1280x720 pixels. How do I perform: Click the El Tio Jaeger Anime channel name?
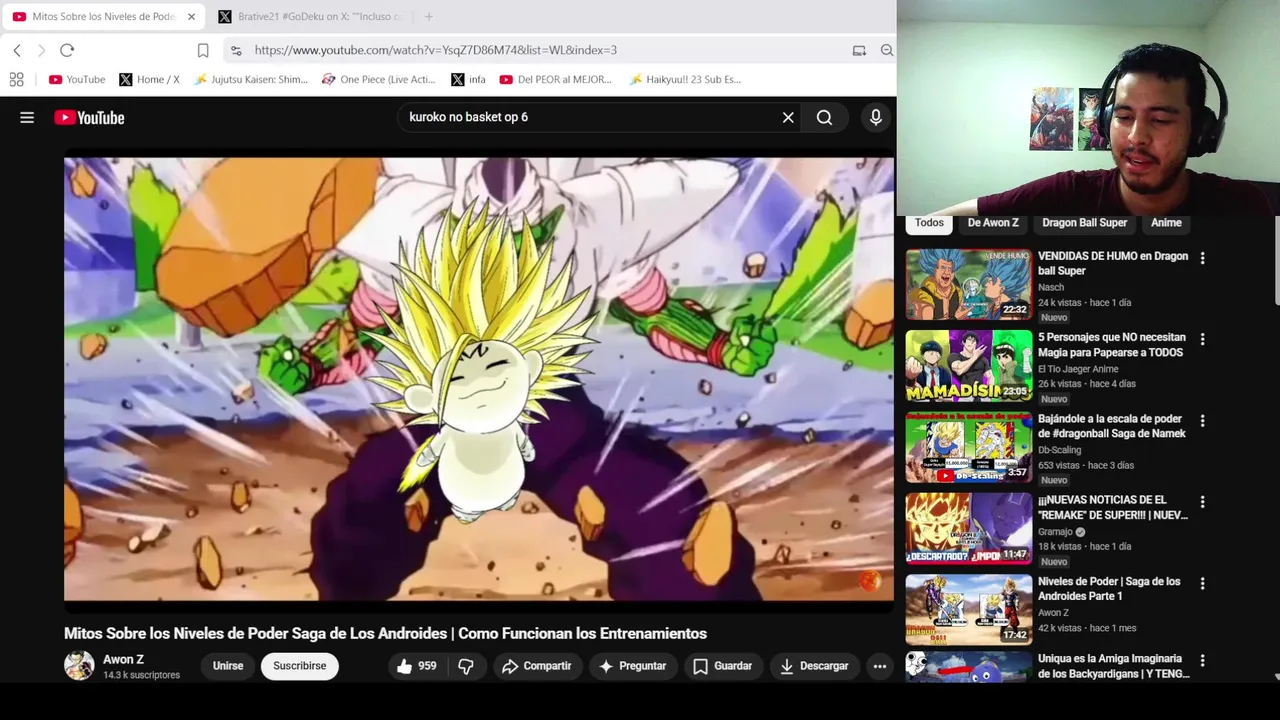pyautogui.click(x=1078, y=369)
